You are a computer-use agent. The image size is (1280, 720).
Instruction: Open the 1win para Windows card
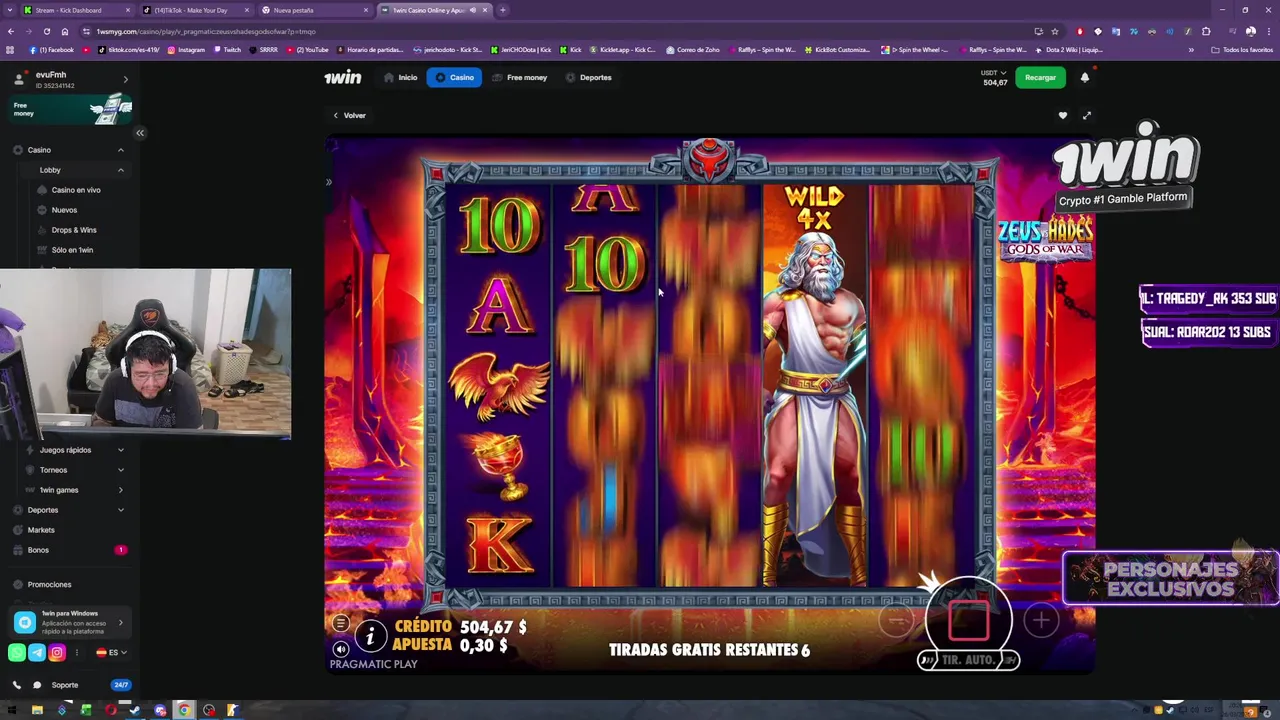pos(70,622)
